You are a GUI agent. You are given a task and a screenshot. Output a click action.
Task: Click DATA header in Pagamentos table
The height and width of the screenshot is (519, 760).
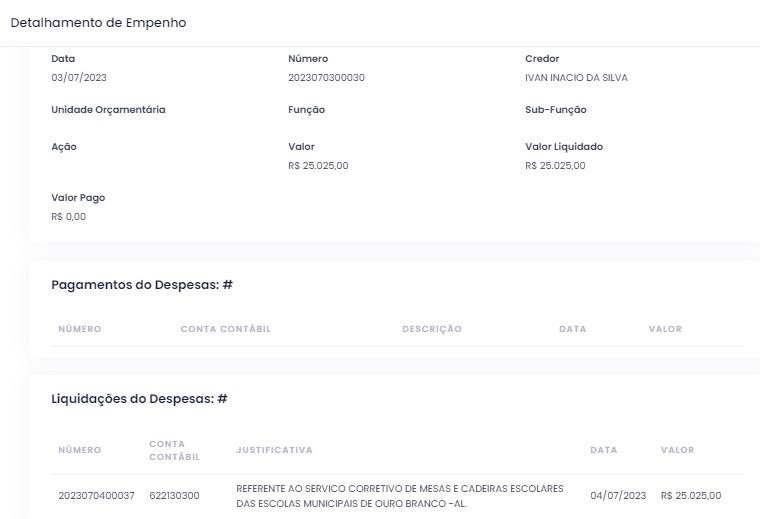[x=572, y=329]
